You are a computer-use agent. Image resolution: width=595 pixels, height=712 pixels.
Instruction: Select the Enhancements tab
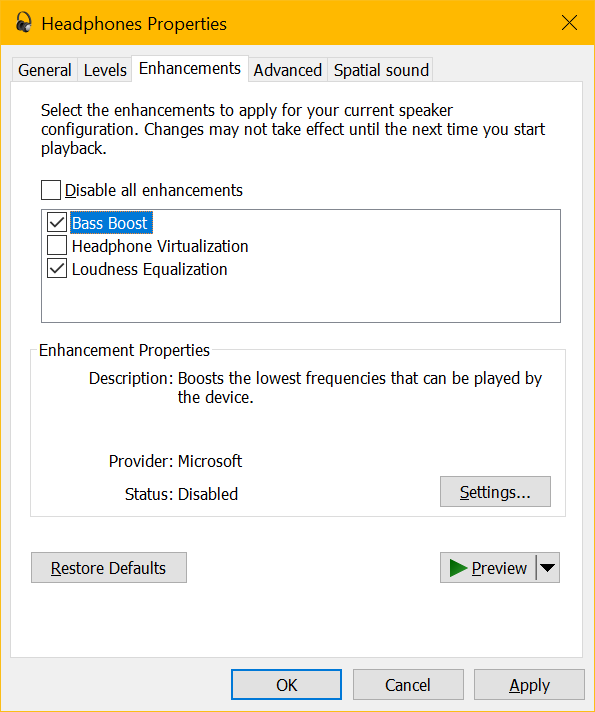point(190,69)
